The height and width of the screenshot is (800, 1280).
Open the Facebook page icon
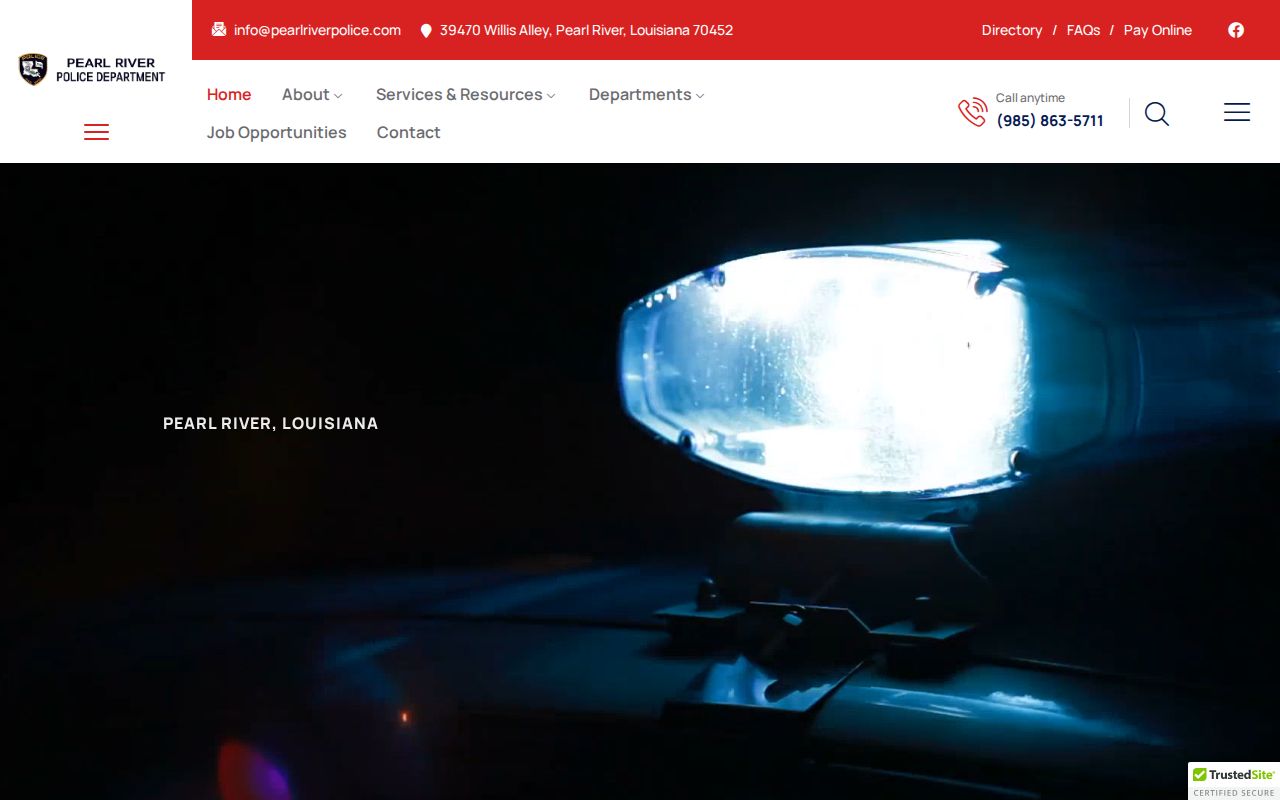1236,30
